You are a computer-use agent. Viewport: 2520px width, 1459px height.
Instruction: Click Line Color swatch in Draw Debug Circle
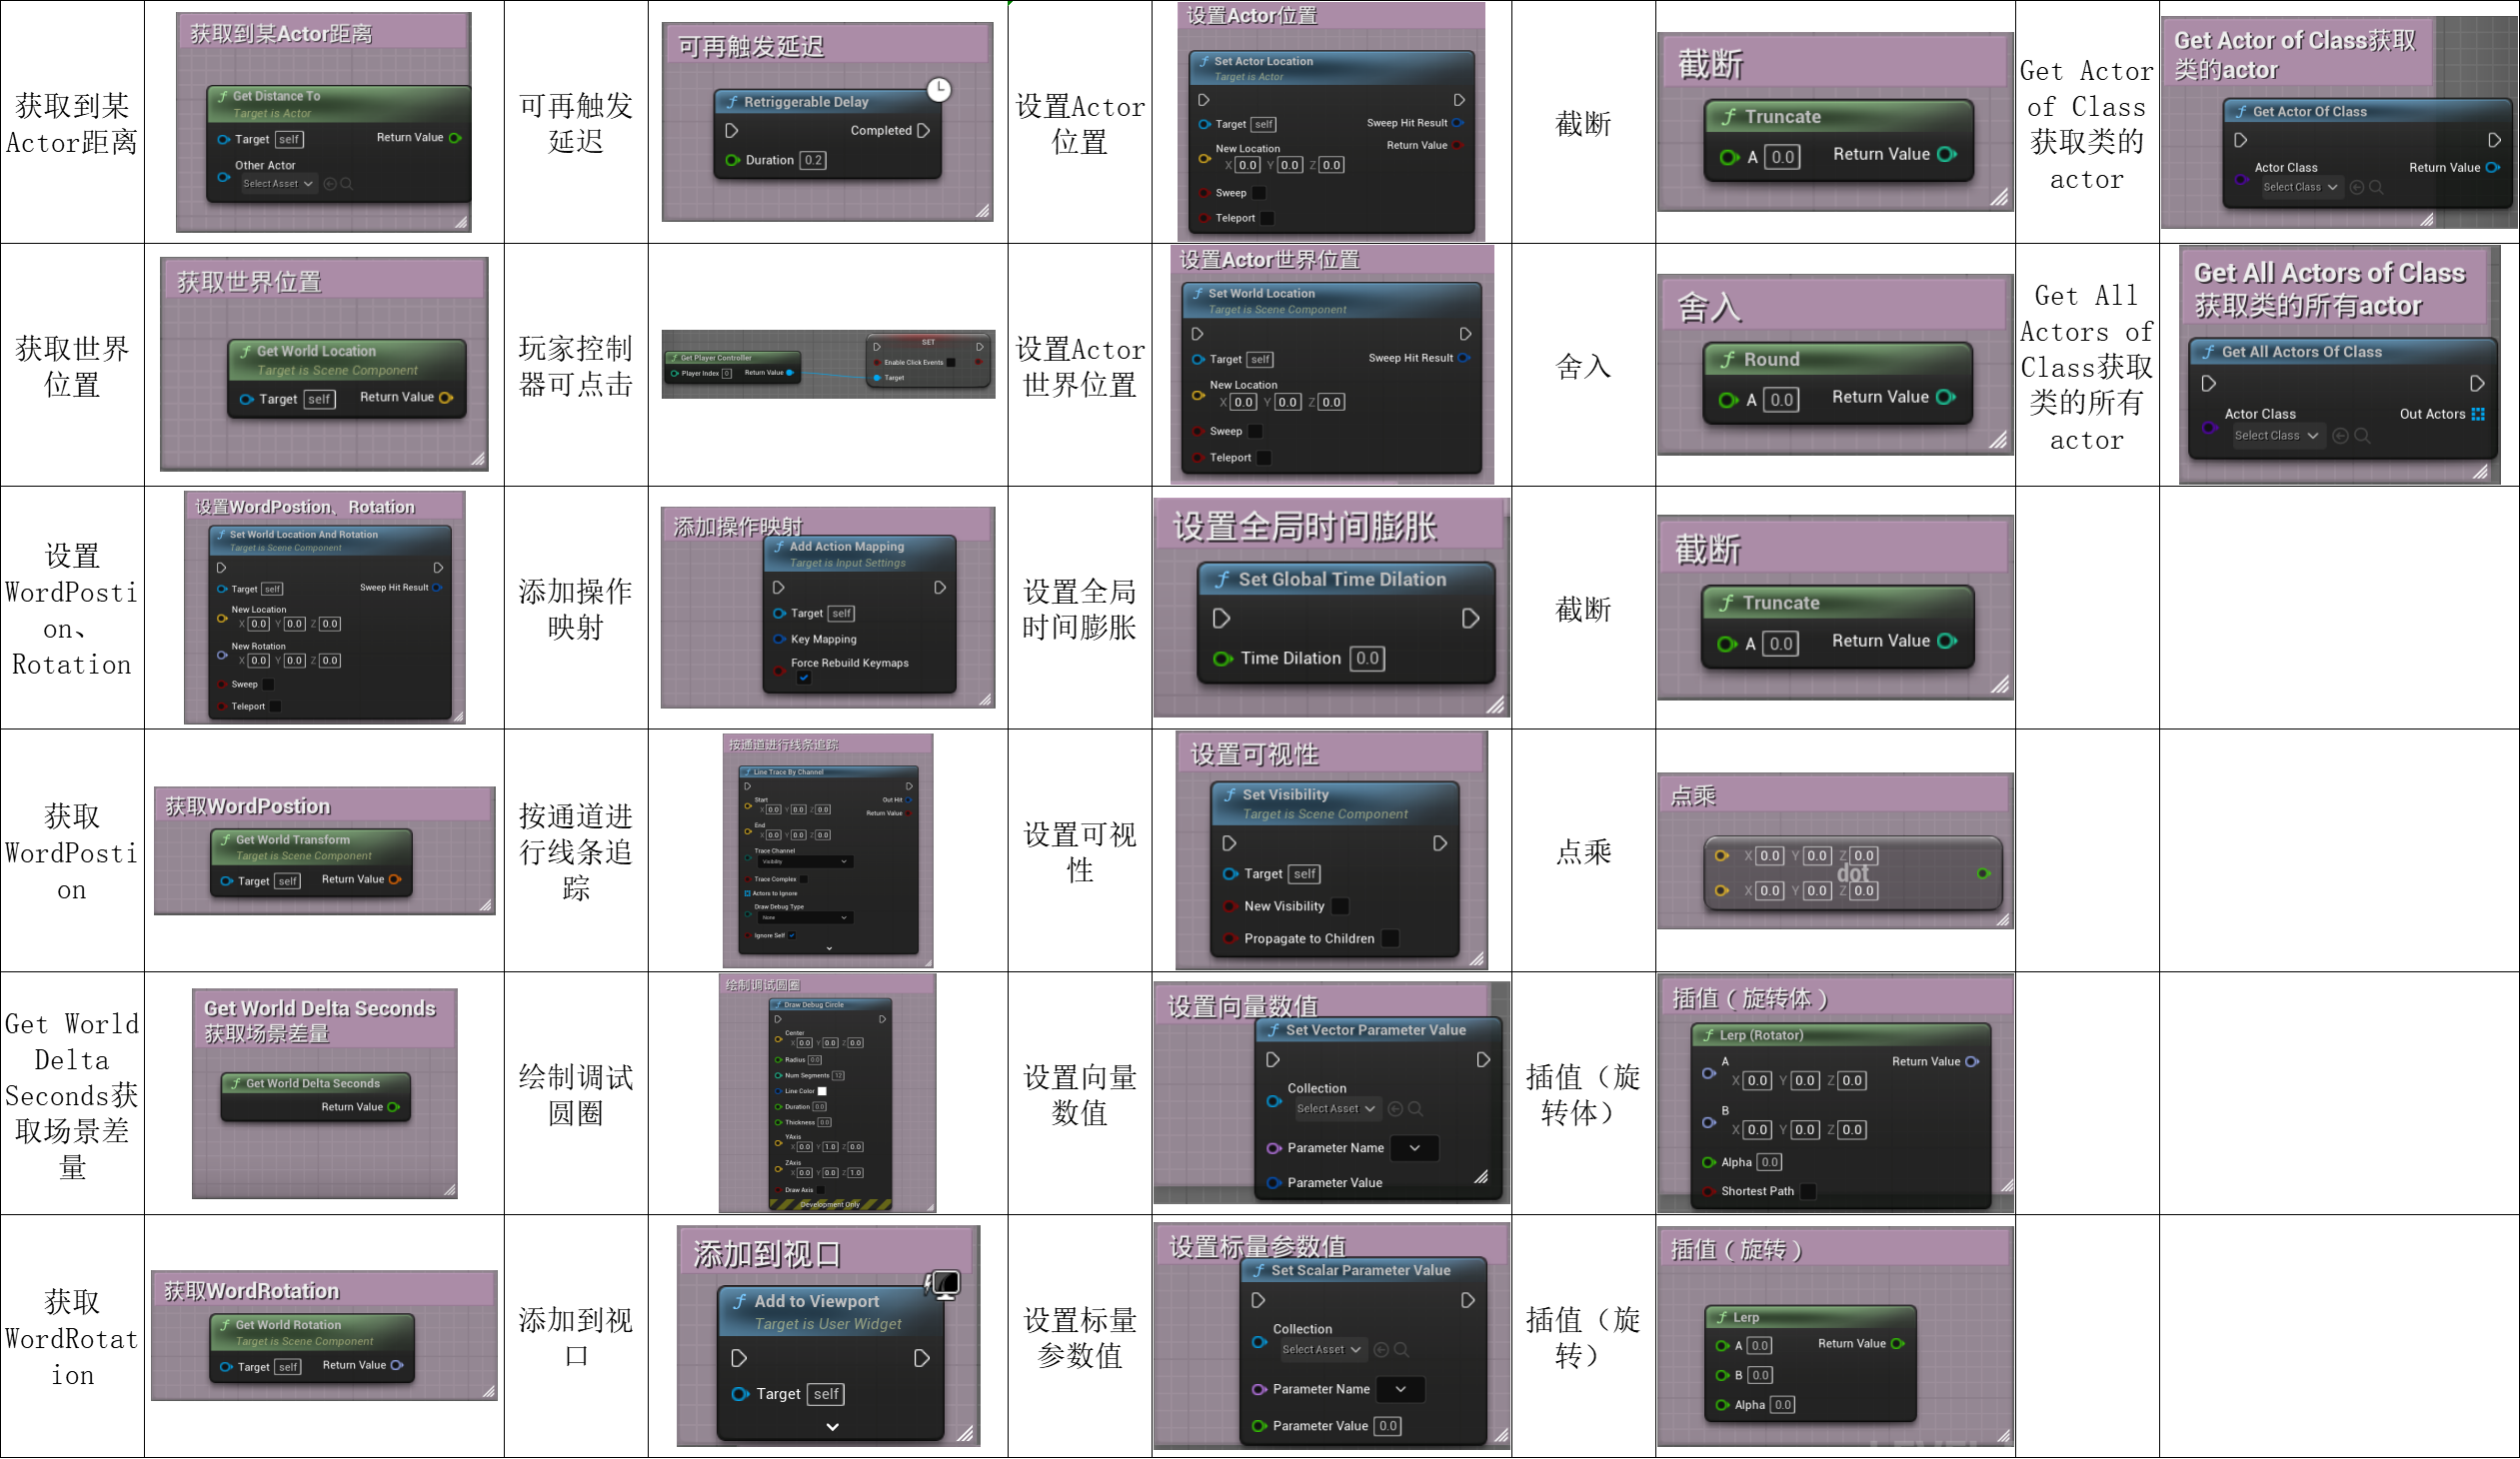(x=822, y=1092)
